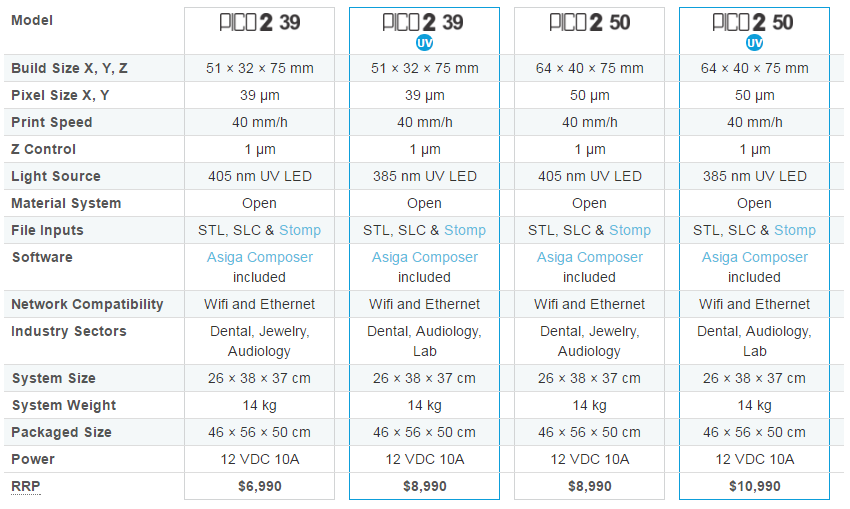Open the Asiga Composer link for PICO2 39 UV
The width and height of the screenshot is (850, 509).
click(x=424, y=257)
